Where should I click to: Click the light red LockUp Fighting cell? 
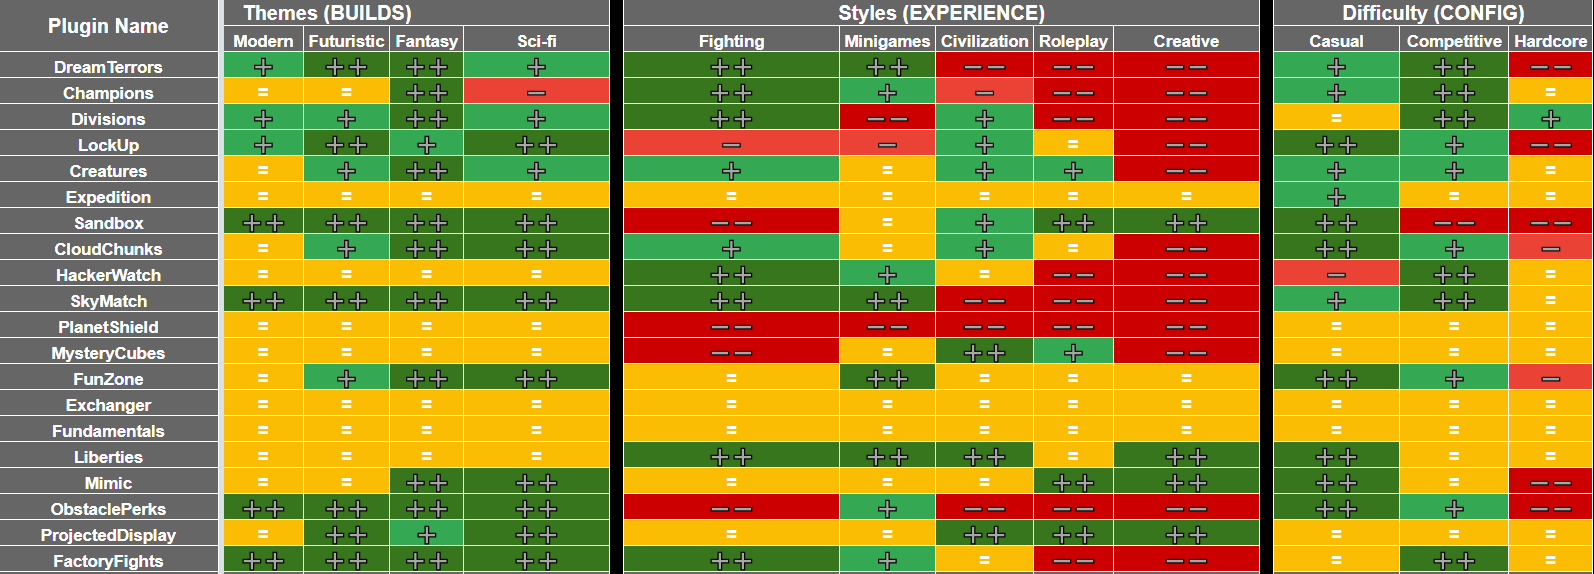[731, 145]
